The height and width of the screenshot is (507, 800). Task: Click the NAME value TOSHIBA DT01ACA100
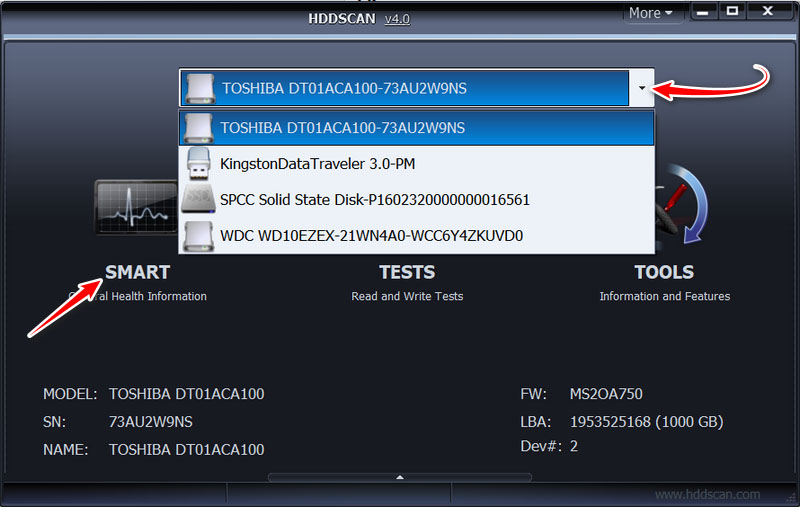(x=186, y=450)
